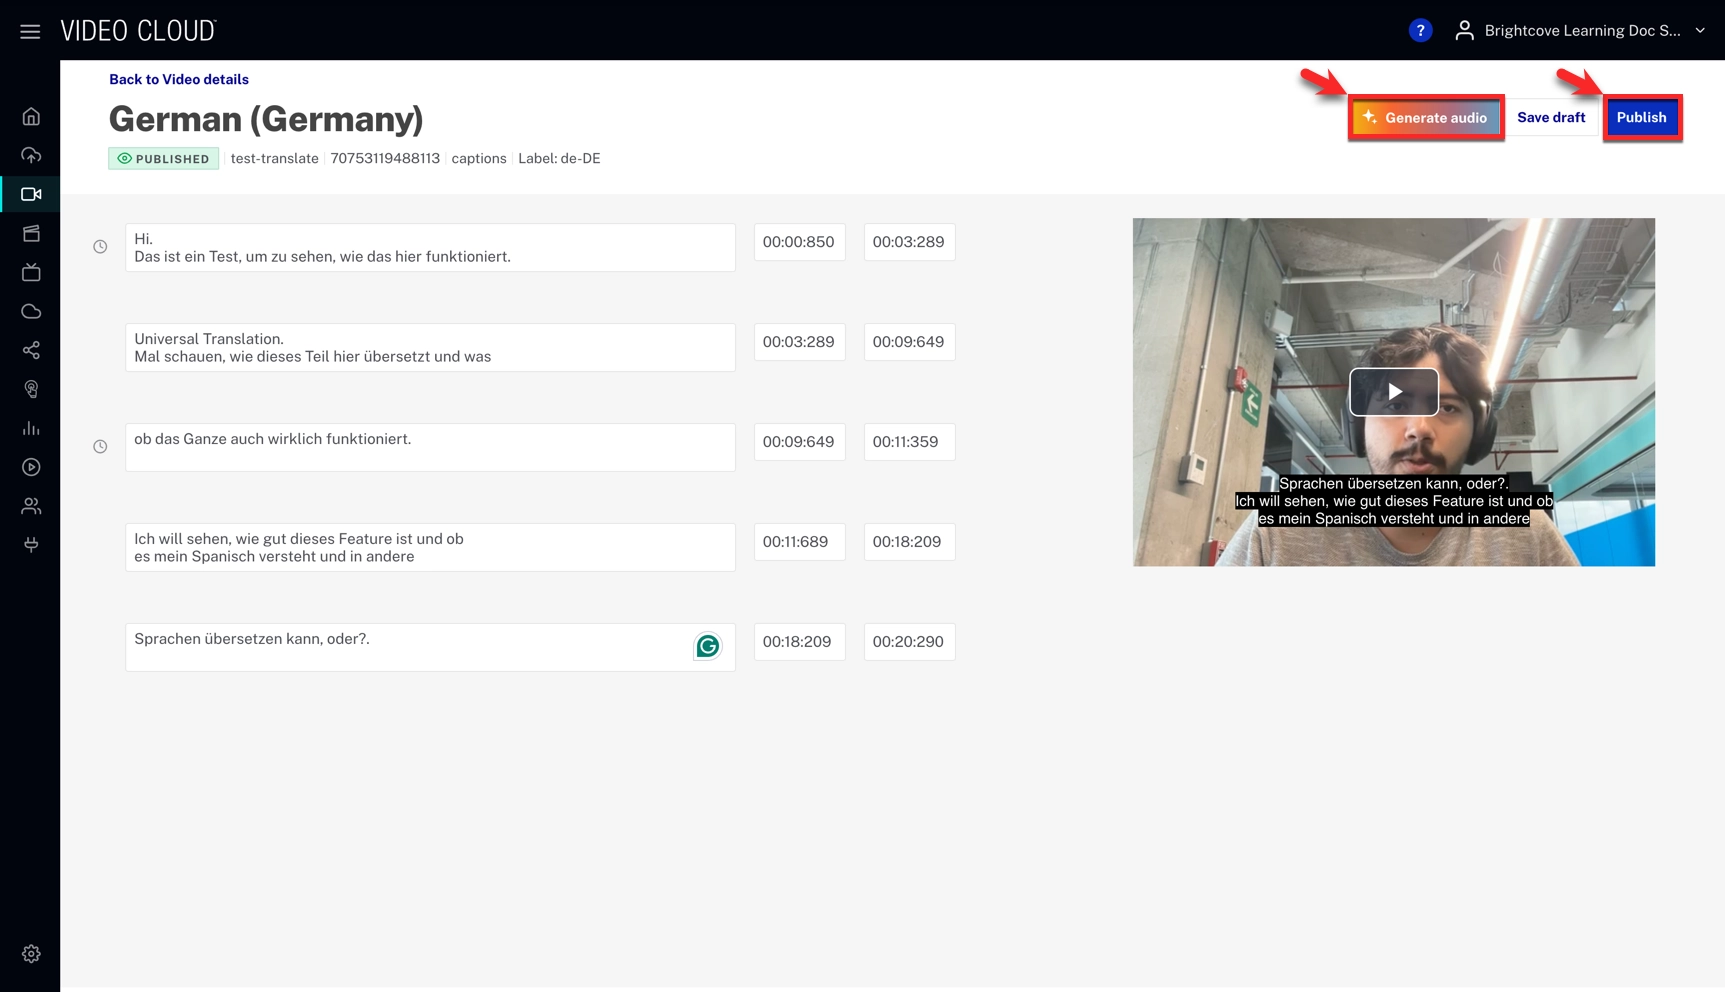
Task: Open the hamburger navigation menu
Action: pos(30,31)
